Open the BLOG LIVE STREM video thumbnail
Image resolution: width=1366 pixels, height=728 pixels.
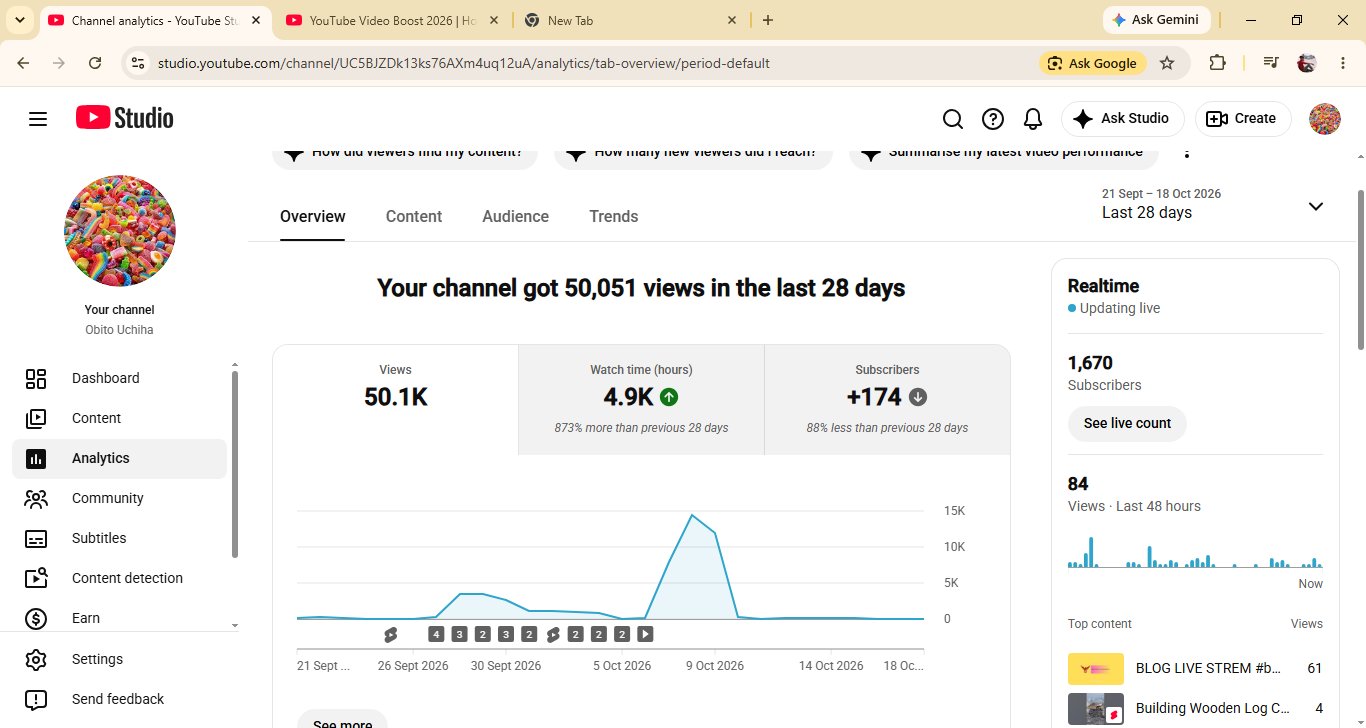[1096, 668]
